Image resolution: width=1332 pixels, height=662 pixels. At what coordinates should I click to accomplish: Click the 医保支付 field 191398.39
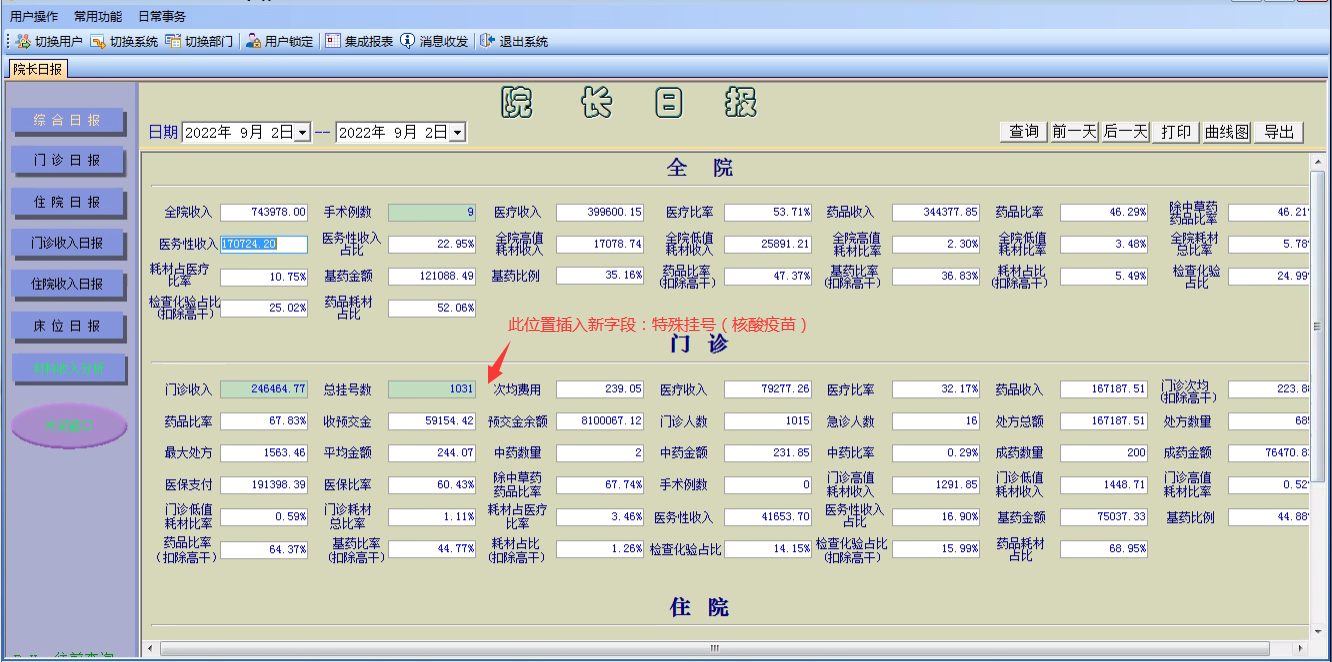pos(264,485)
